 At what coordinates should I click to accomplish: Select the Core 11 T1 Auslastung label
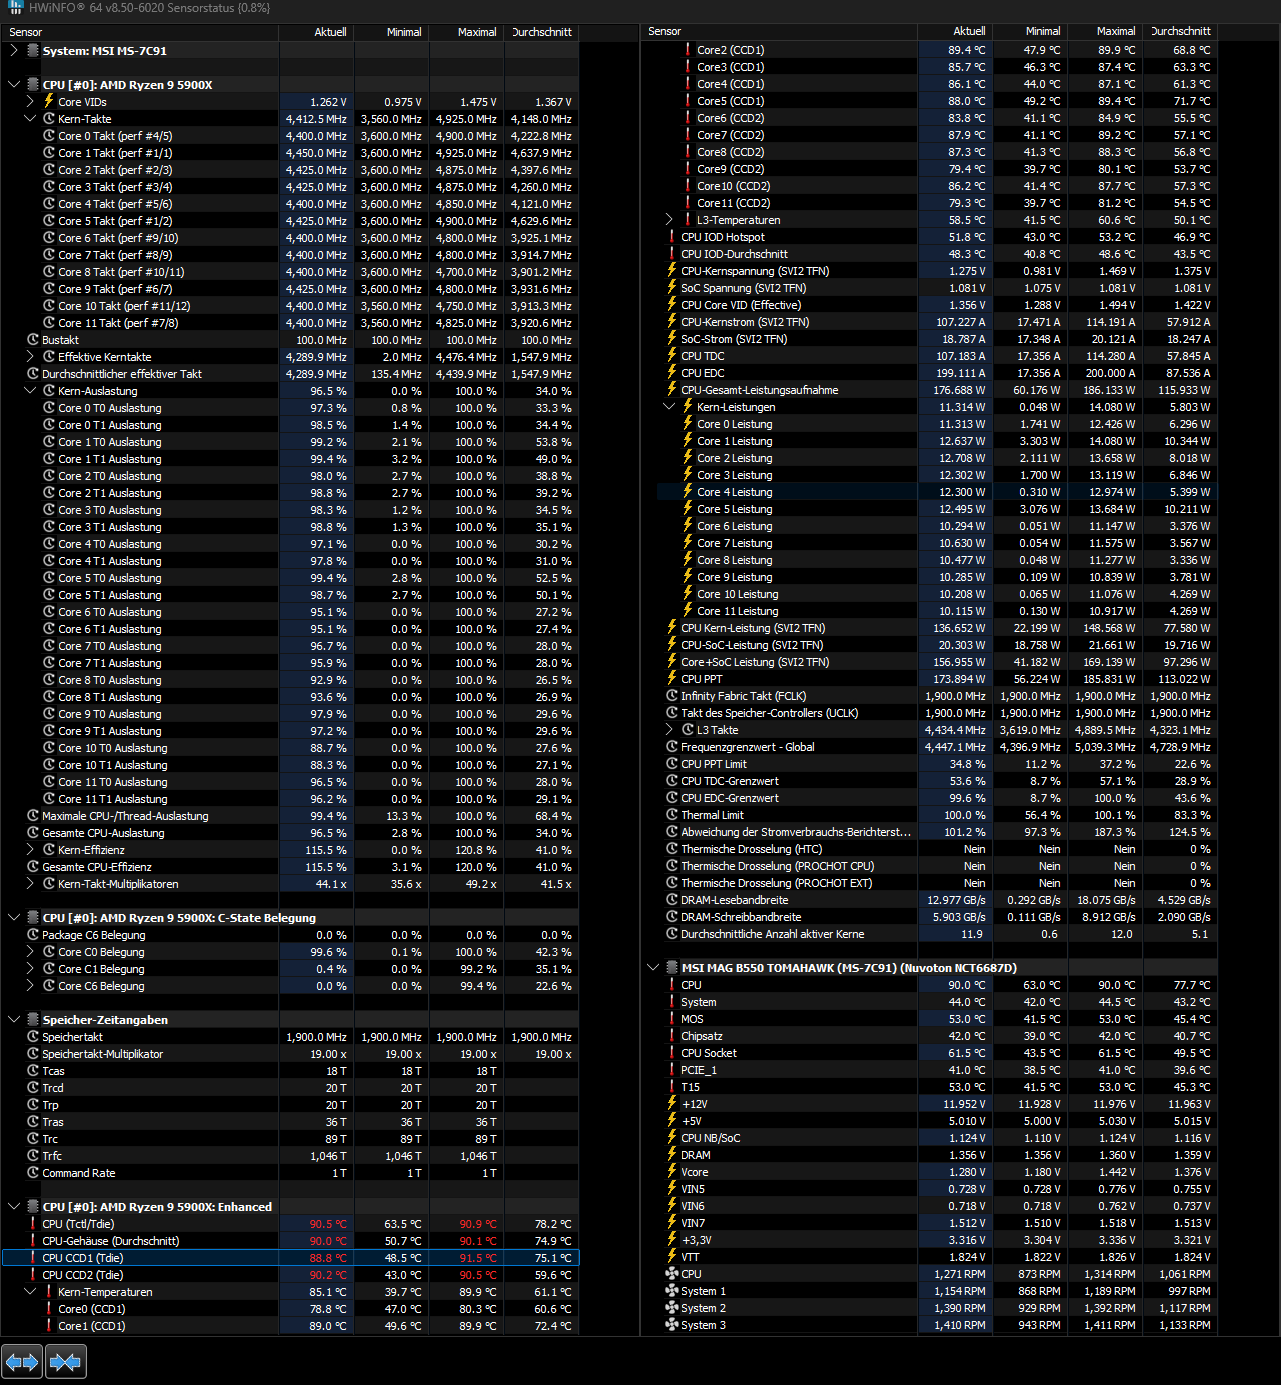[113, 799]
